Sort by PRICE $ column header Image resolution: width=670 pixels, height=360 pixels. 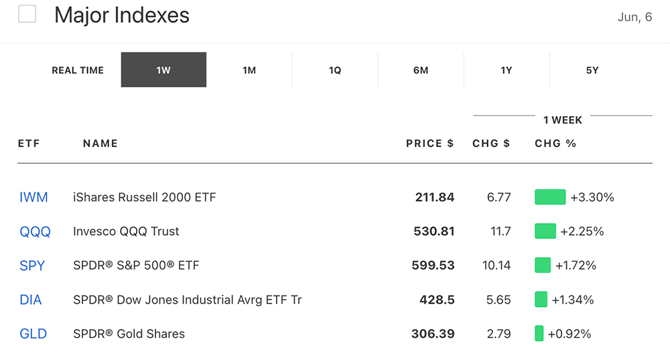430,143
